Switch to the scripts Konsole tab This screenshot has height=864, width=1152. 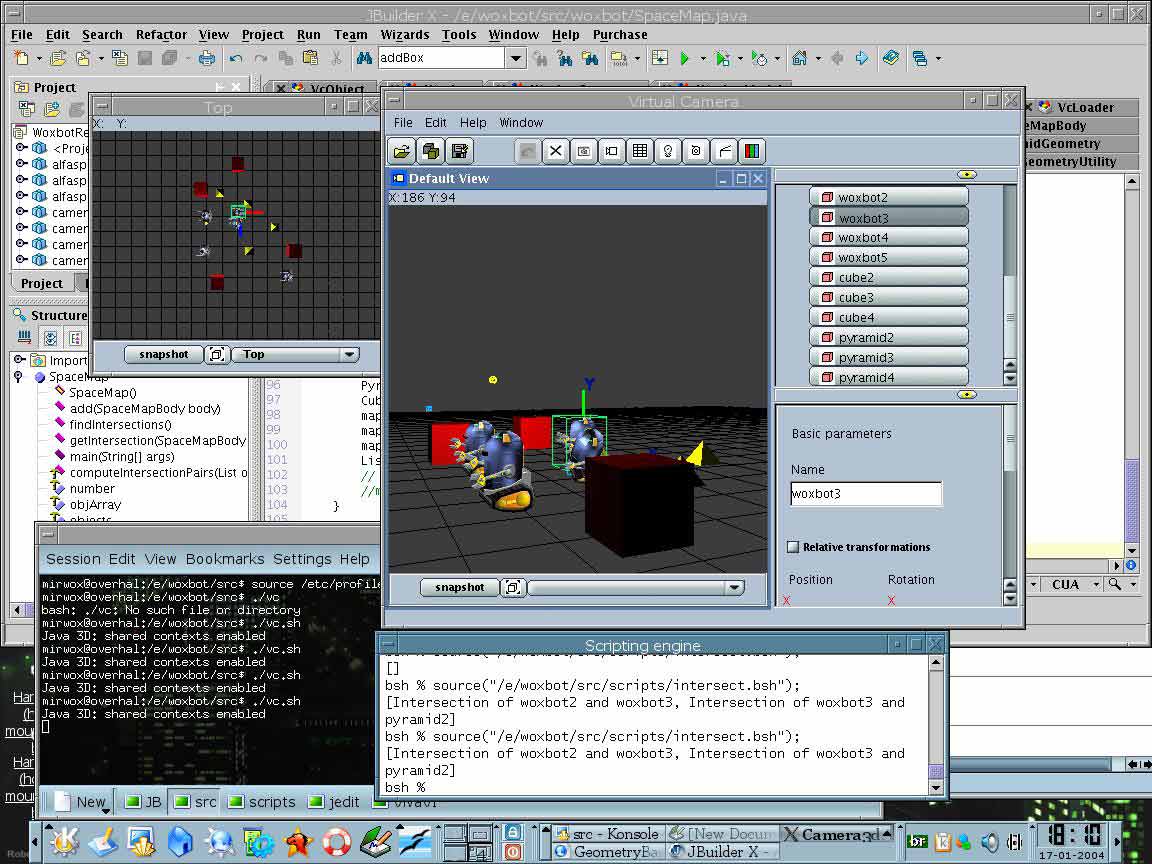[x=262, y=801]
